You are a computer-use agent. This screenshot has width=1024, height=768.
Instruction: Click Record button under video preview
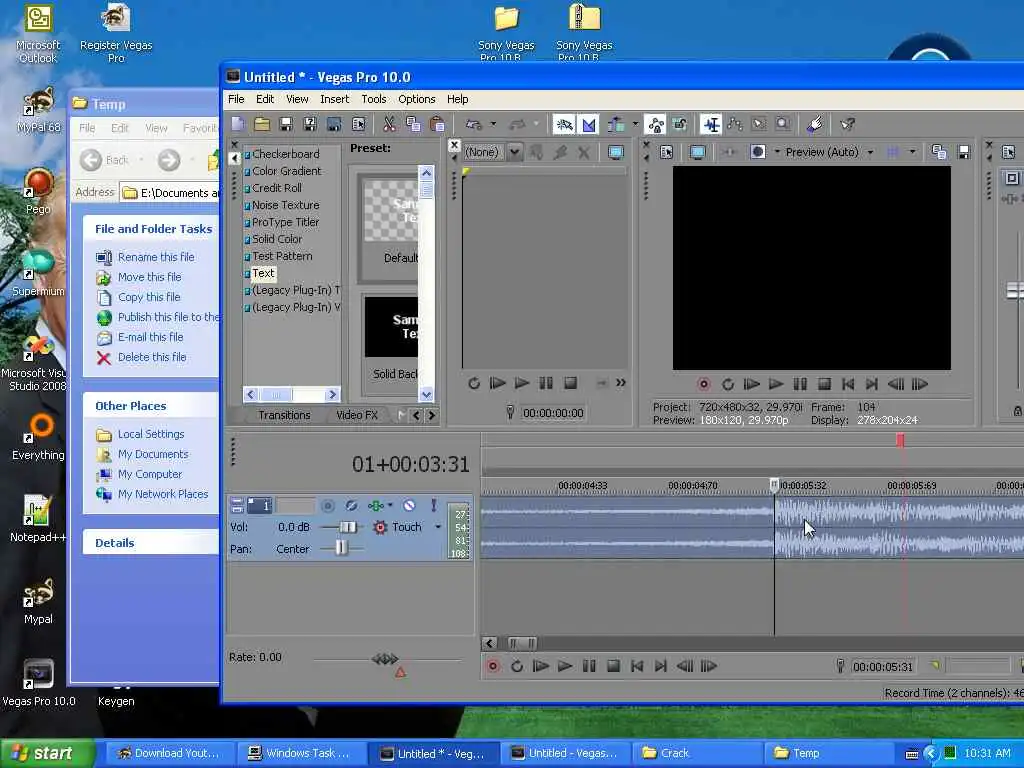click(703, 384)
